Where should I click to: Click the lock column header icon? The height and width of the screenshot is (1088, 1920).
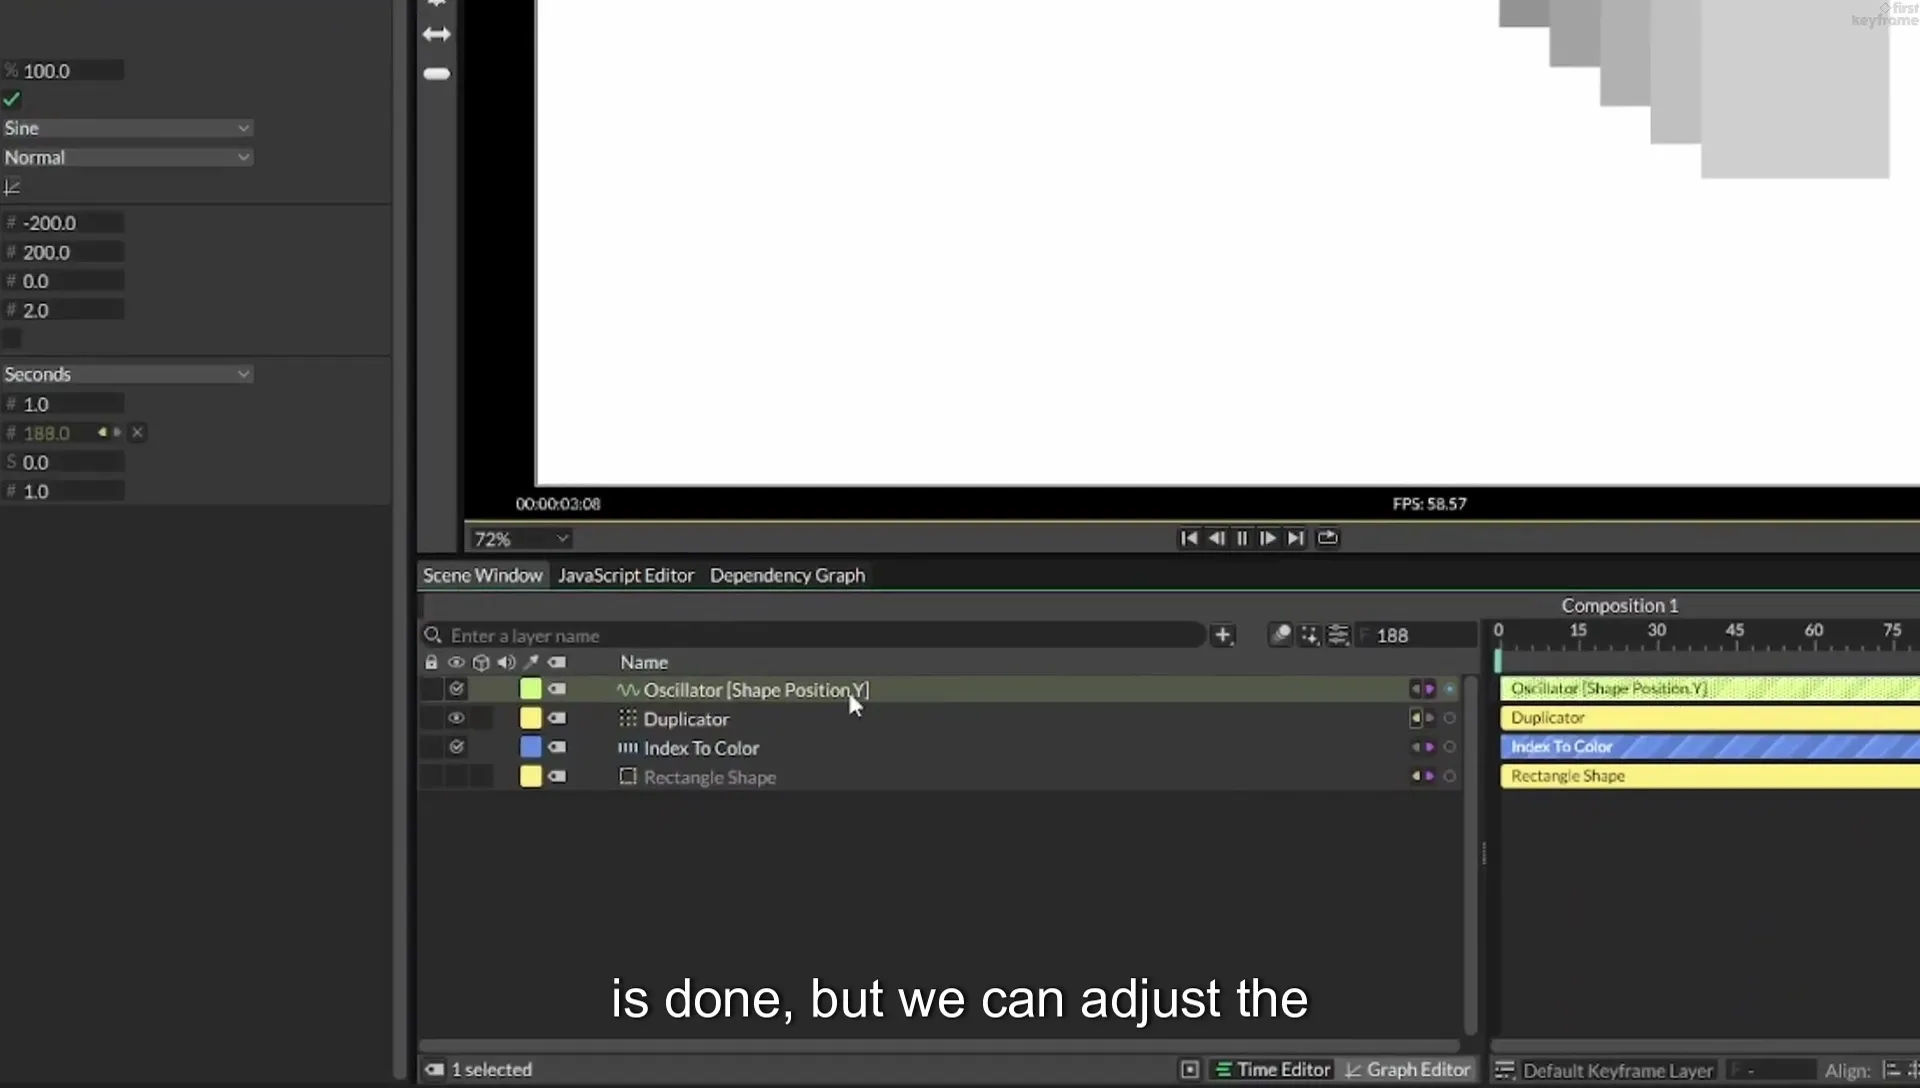[x=431, y=662]
